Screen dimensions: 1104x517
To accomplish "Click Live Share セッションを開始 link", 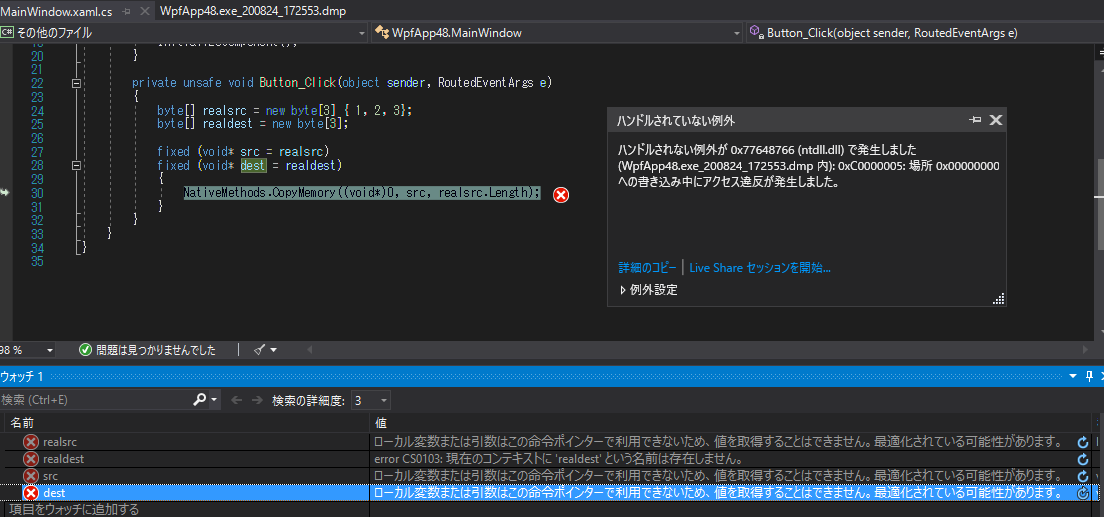I will click(x=760, y=268).
